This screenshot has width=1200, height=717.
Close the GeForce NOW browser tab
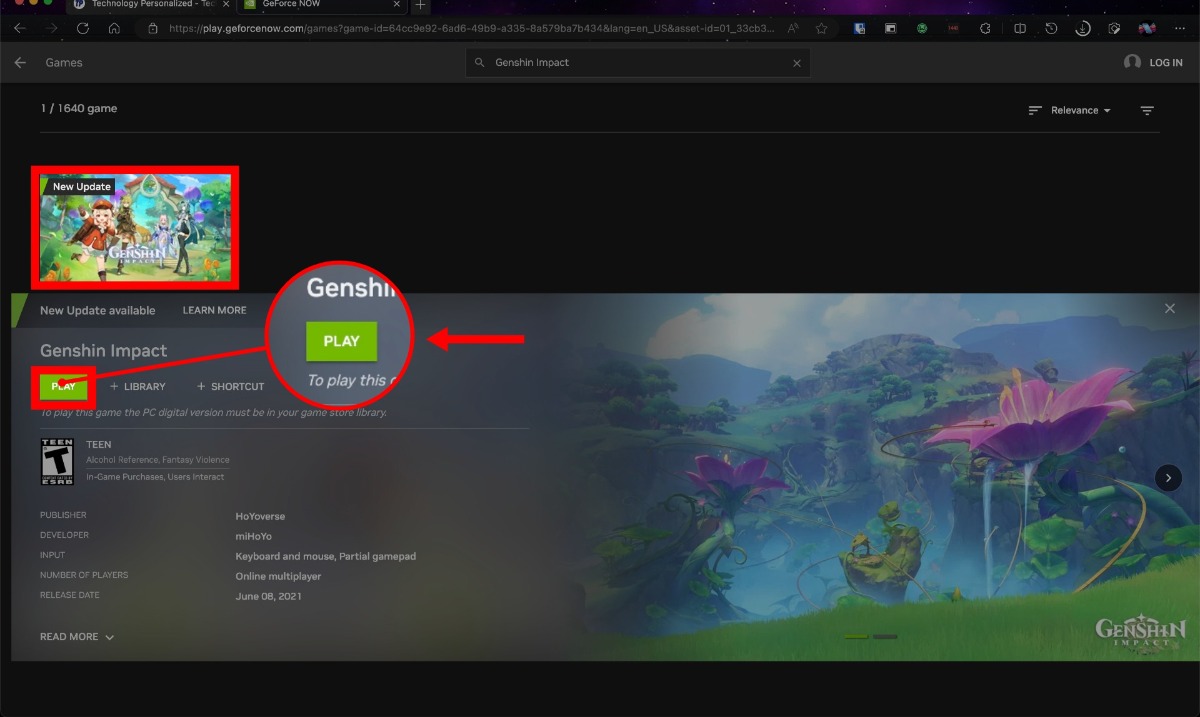[397, 5]
